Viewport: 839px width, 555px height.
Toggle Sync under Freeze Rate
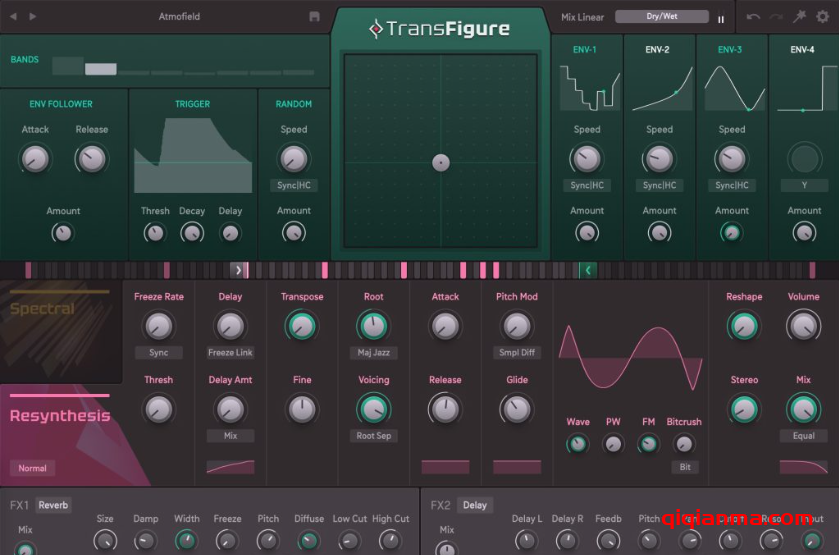[158, 353]
